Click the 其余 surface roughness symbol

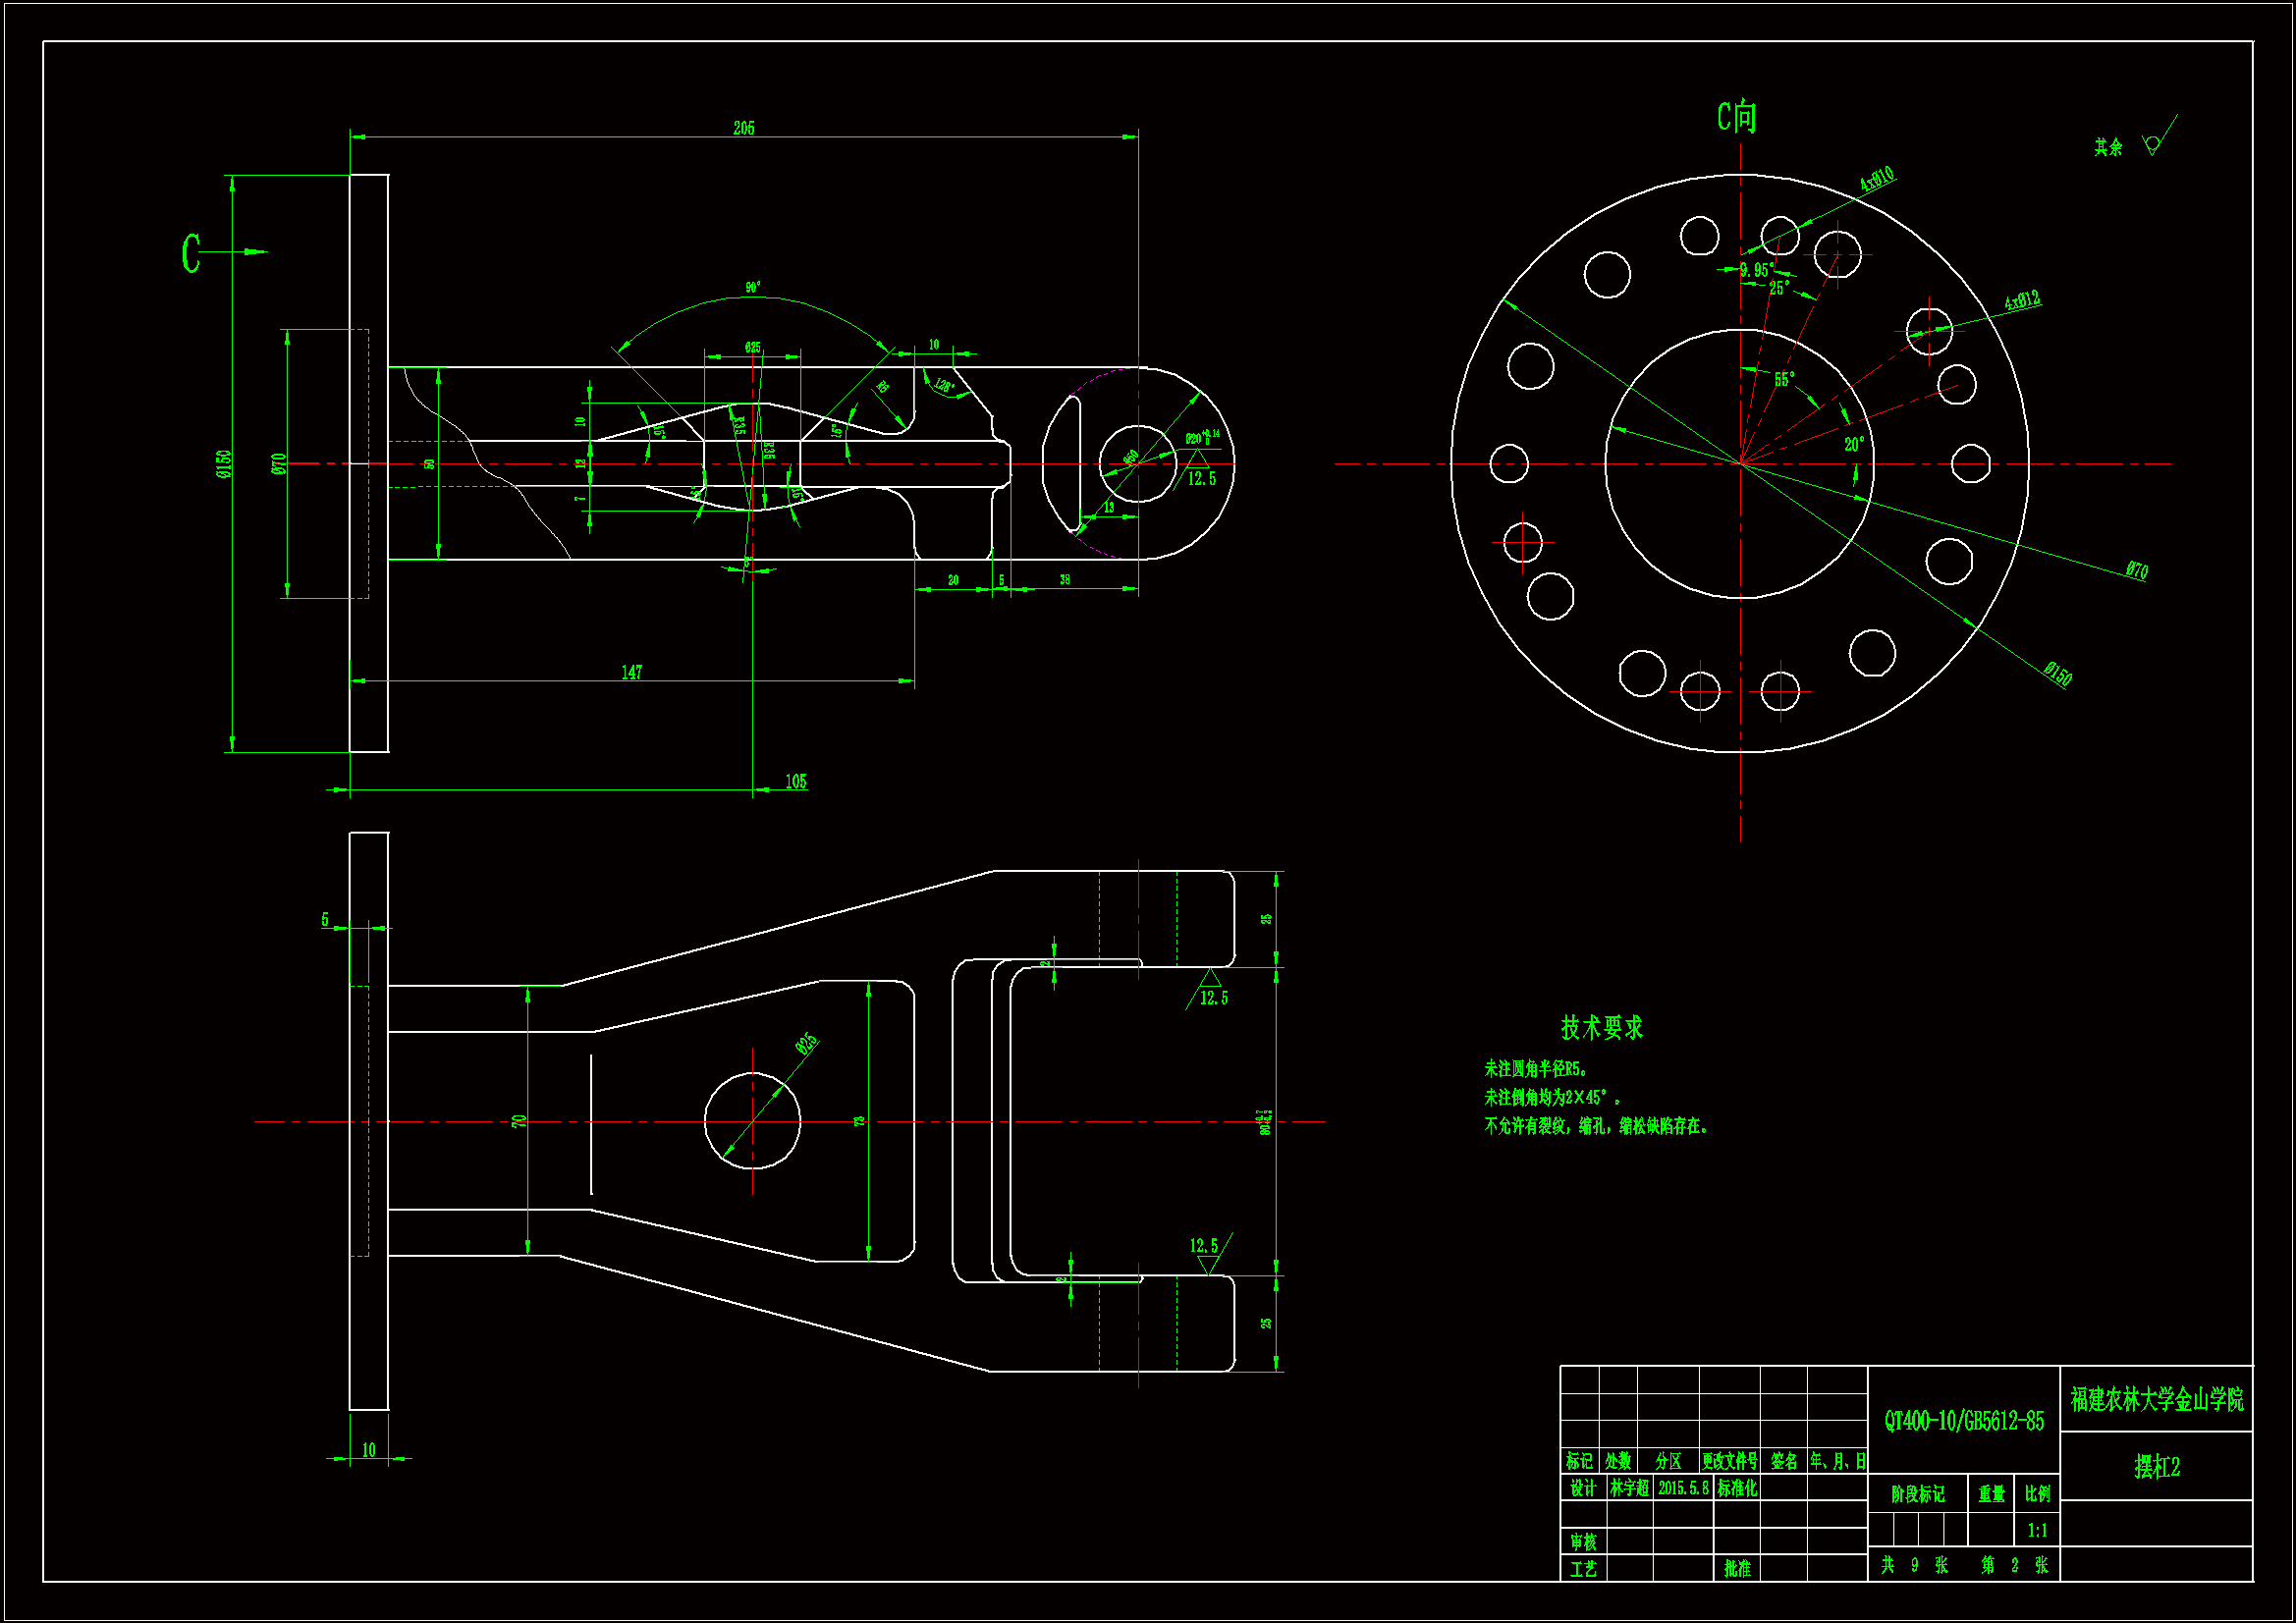point(2153,145)
